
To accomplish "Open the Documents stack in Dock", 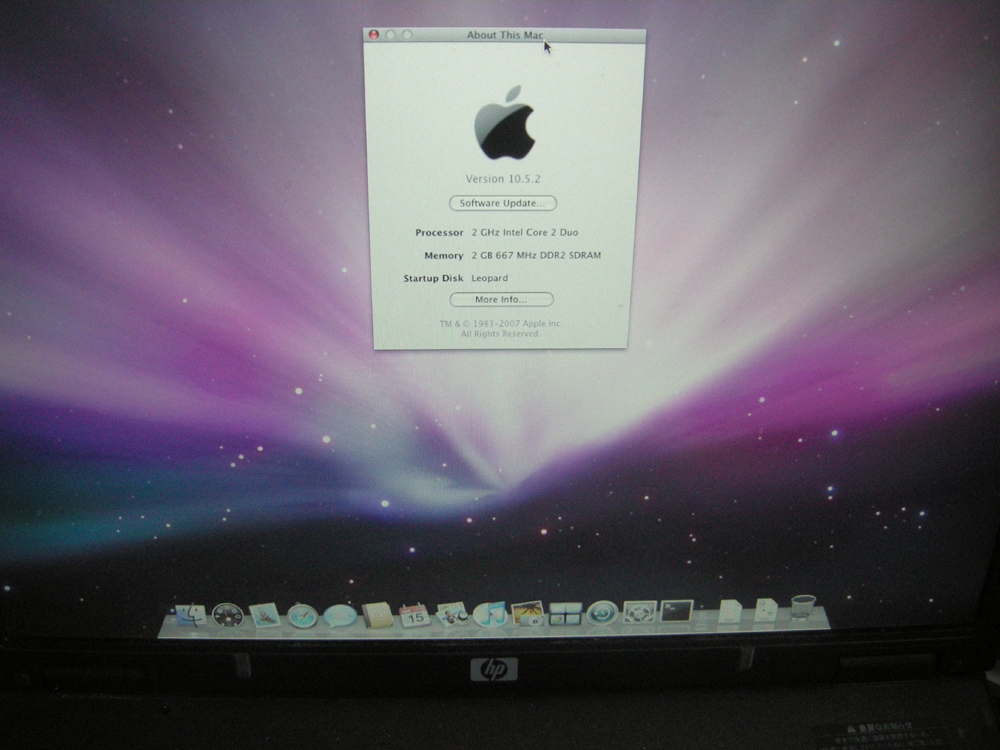I will (730, 610).
